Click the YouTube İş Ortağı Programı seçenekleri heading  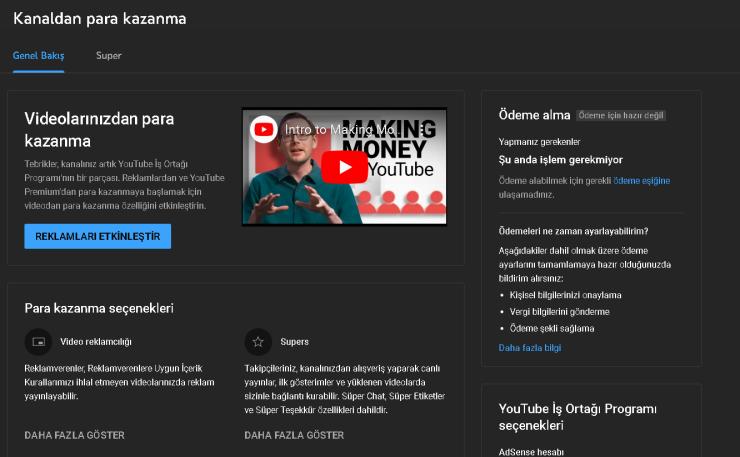click(x=577, y=417)
